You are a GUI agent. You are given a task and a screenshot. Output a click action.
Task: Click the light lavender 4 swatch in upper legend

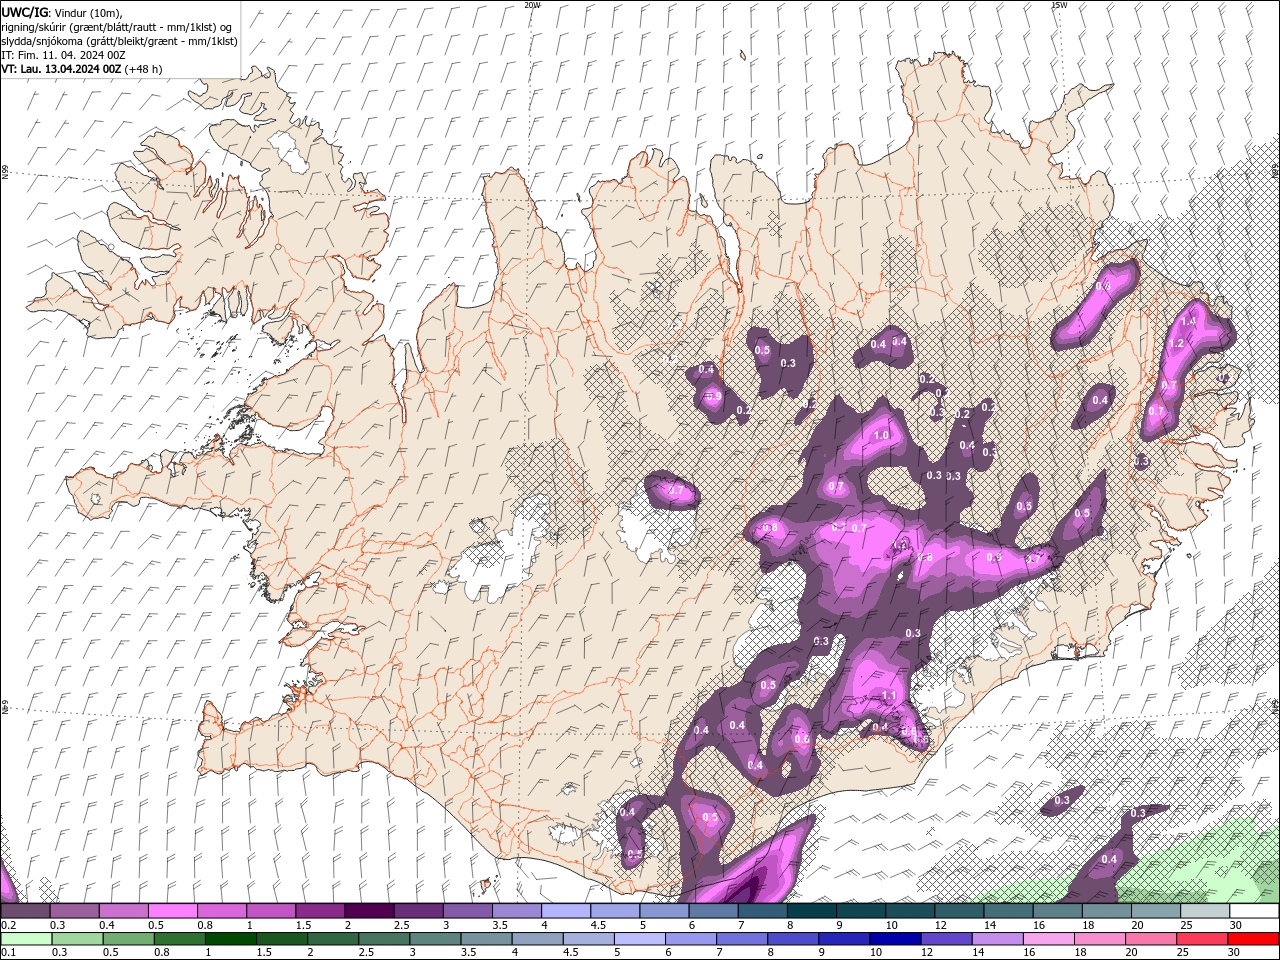564,911
